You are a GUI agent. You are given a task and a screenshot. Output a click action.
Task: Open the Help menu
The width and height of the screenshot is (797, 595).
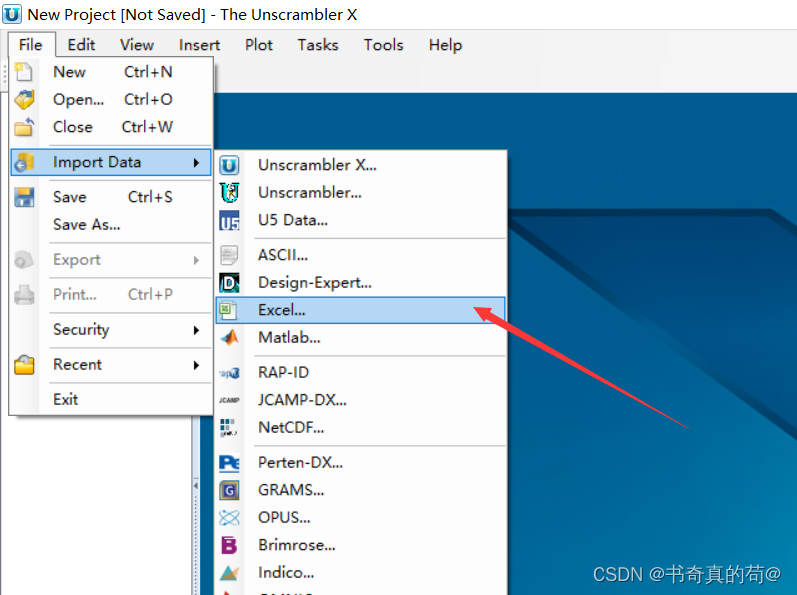tap(445, 45)
